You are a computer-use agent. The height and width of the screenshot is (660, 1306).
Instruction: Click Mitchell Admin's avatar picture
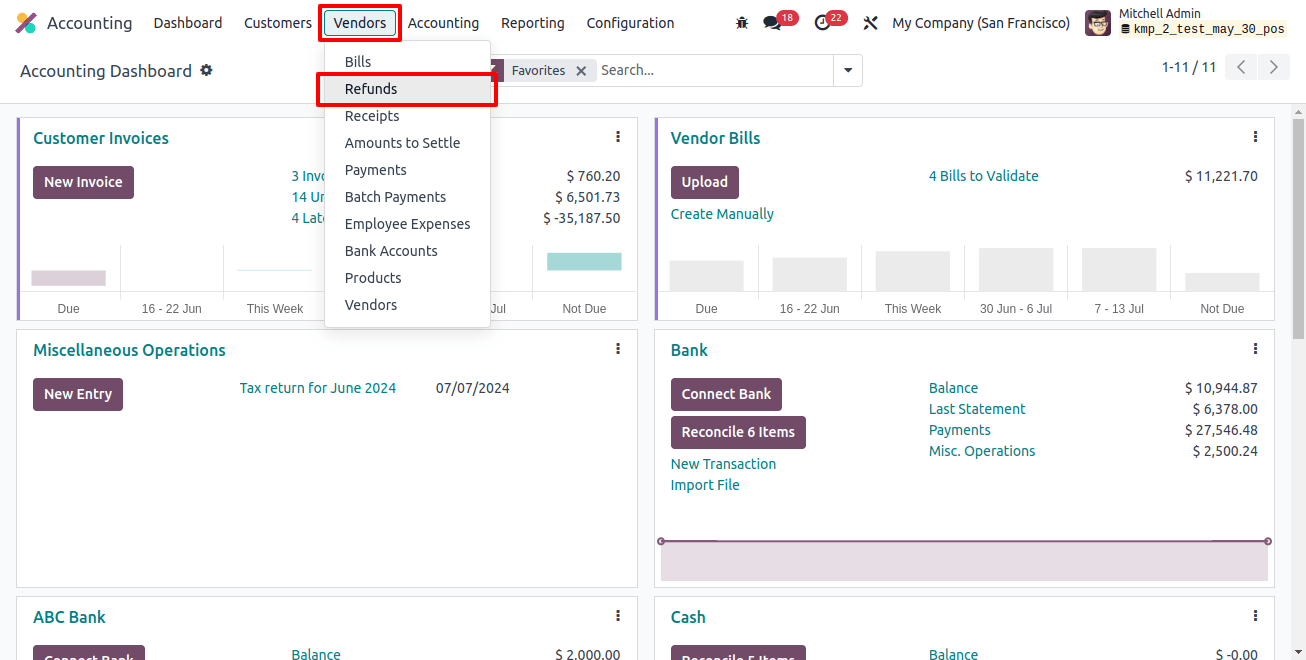(1098, 23)
